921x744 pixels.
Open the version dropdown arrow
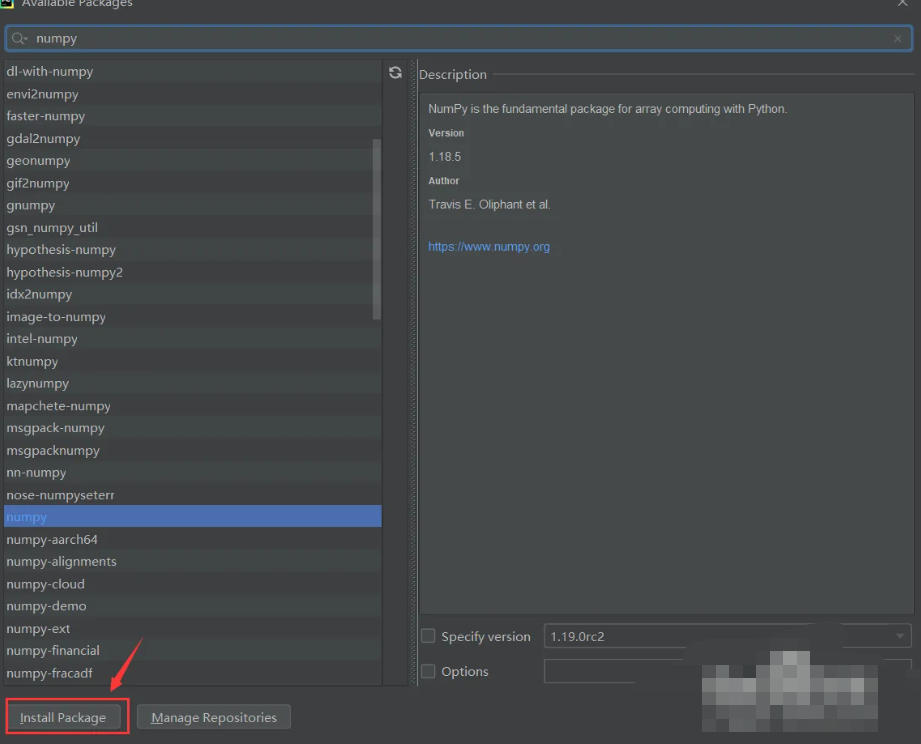tap(899, 636)
